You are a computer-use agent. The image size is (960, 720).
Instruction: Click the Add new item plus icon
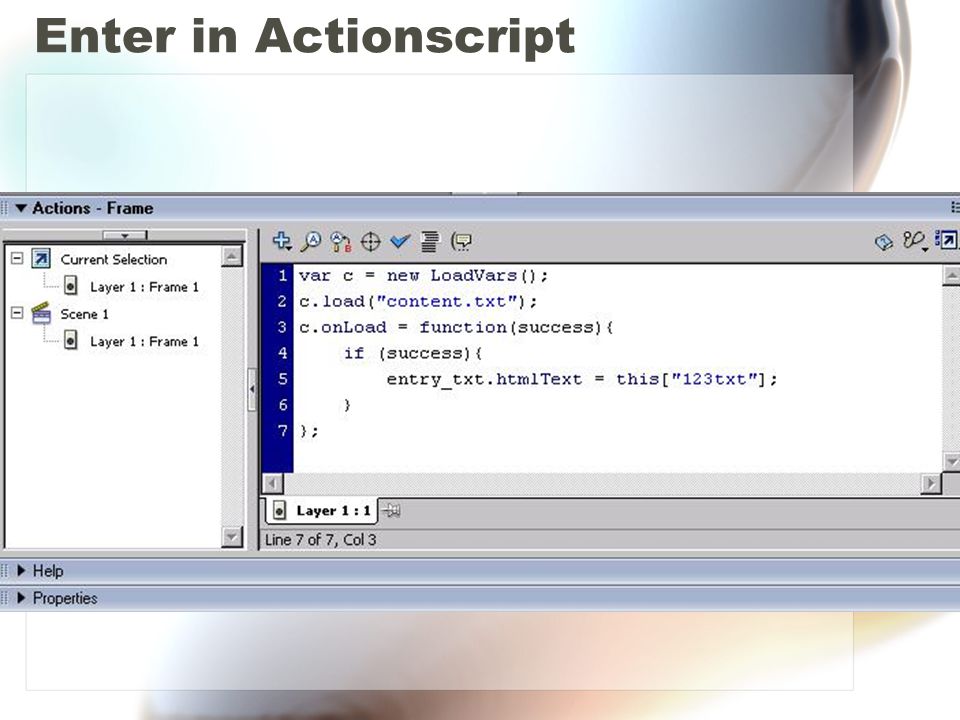click(282, 241)
